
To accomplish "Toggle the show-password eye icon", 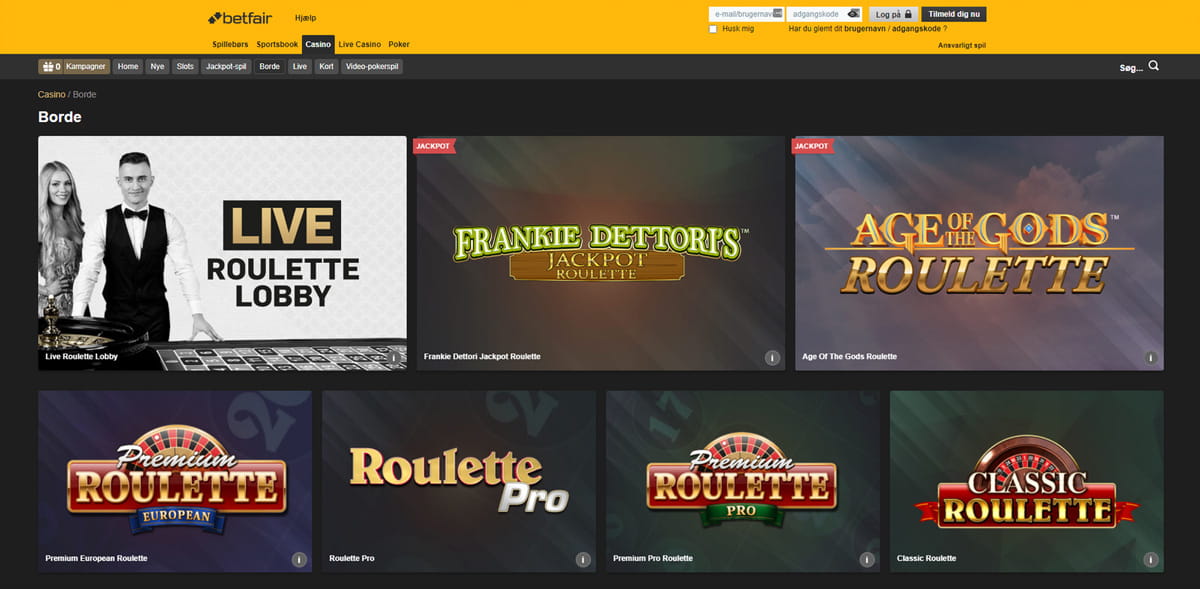I will click(853, 14).
